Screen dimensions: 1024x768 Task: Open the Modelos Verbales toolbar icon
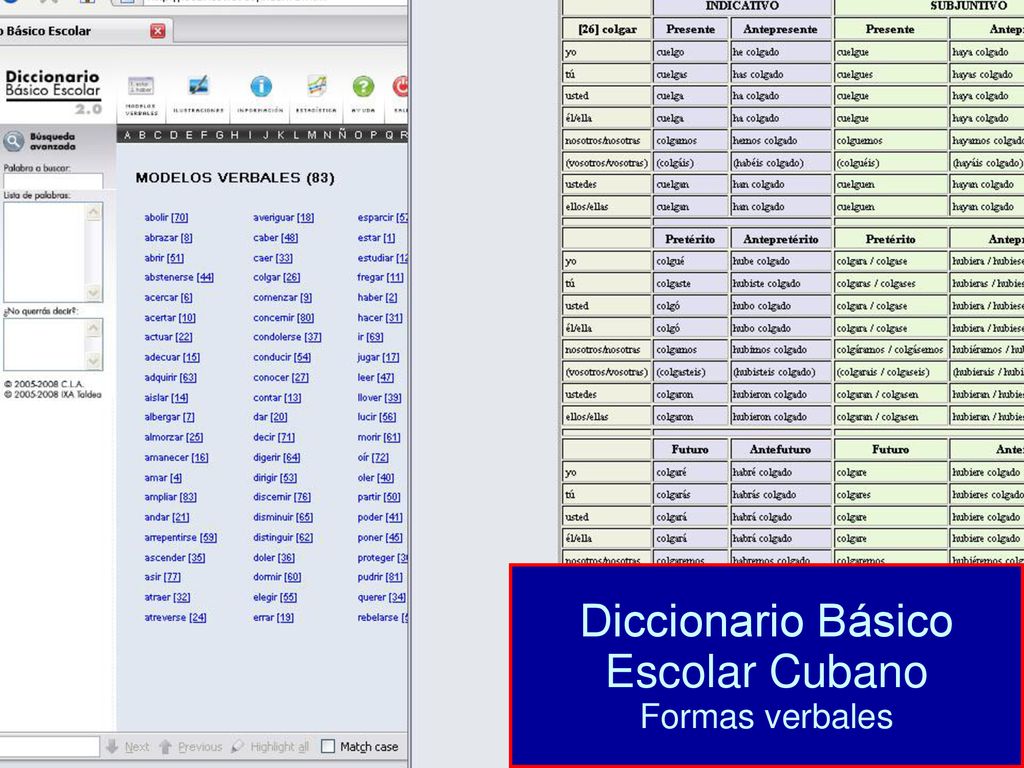(141, 95)
